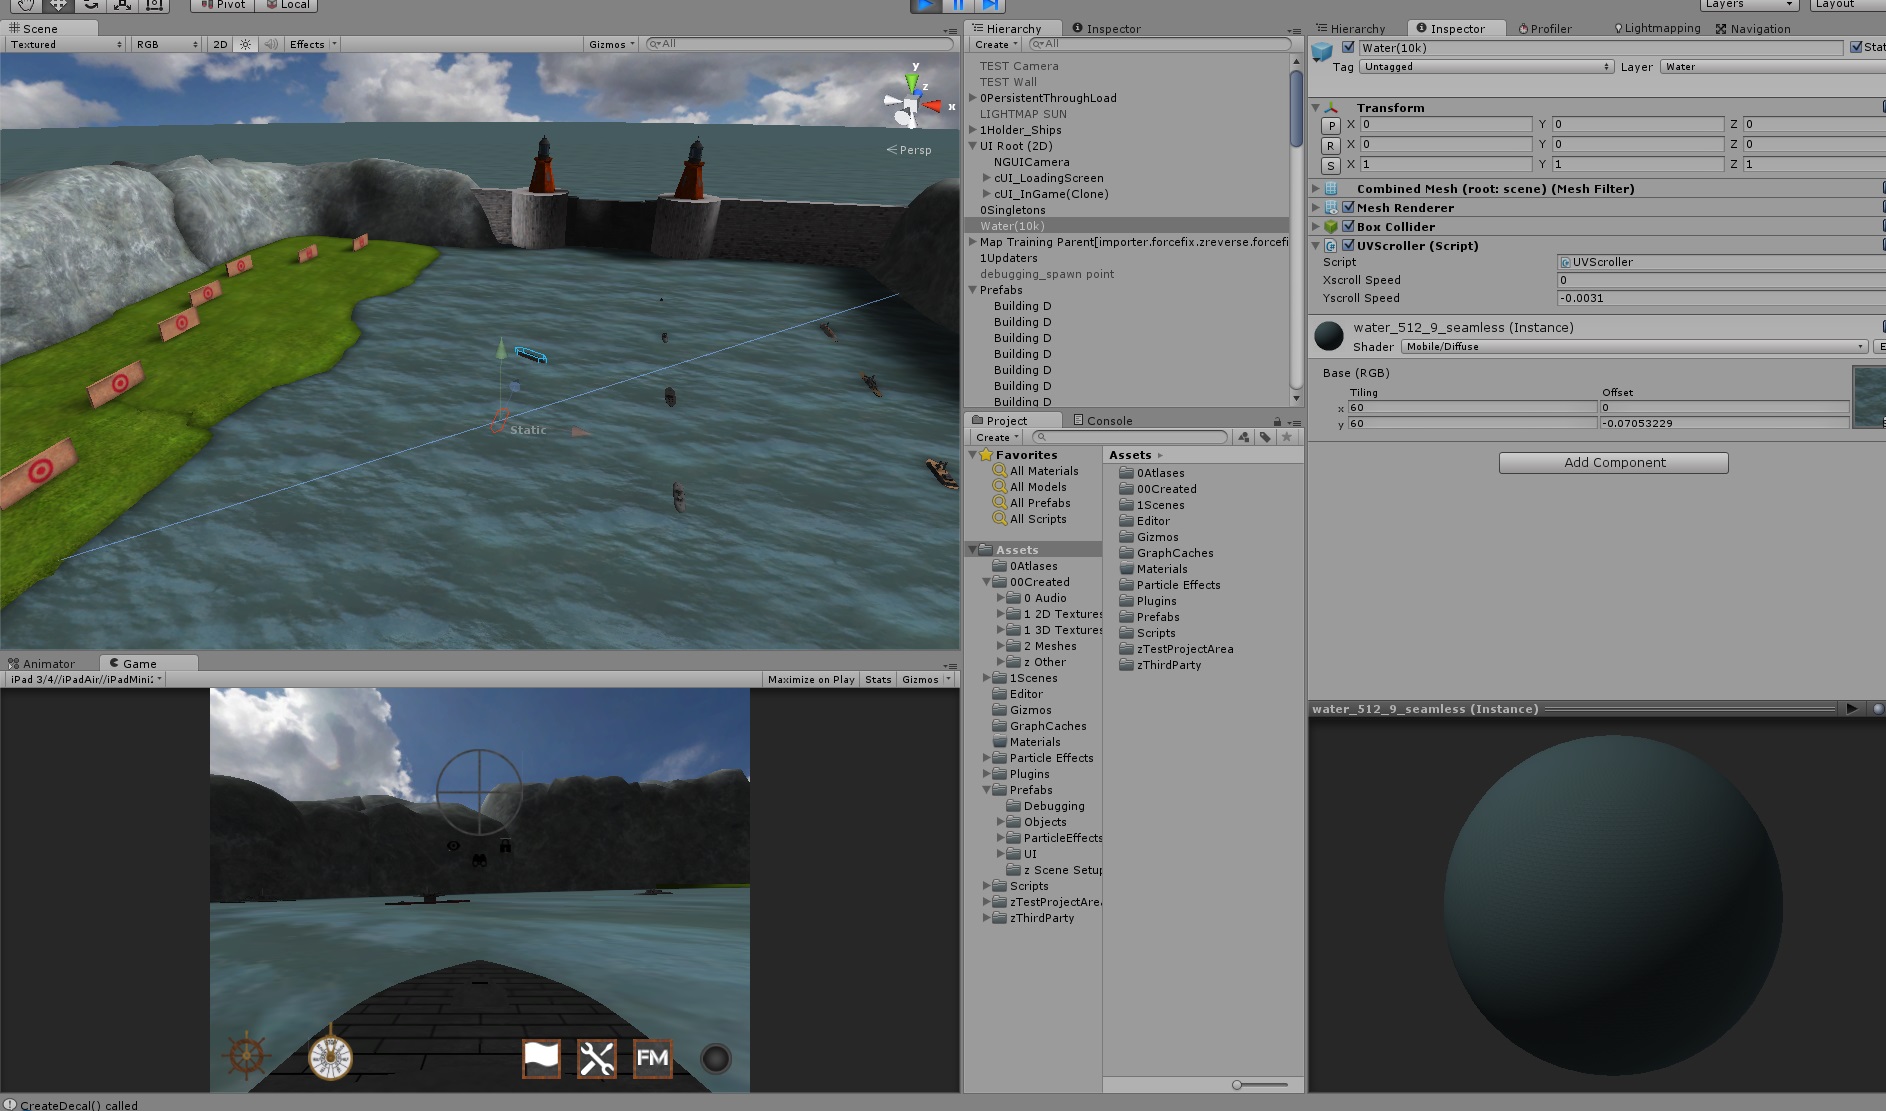Click the eye icon in Game view
The width and height of the screenshot is (1886, 1111).
point(453,846)
